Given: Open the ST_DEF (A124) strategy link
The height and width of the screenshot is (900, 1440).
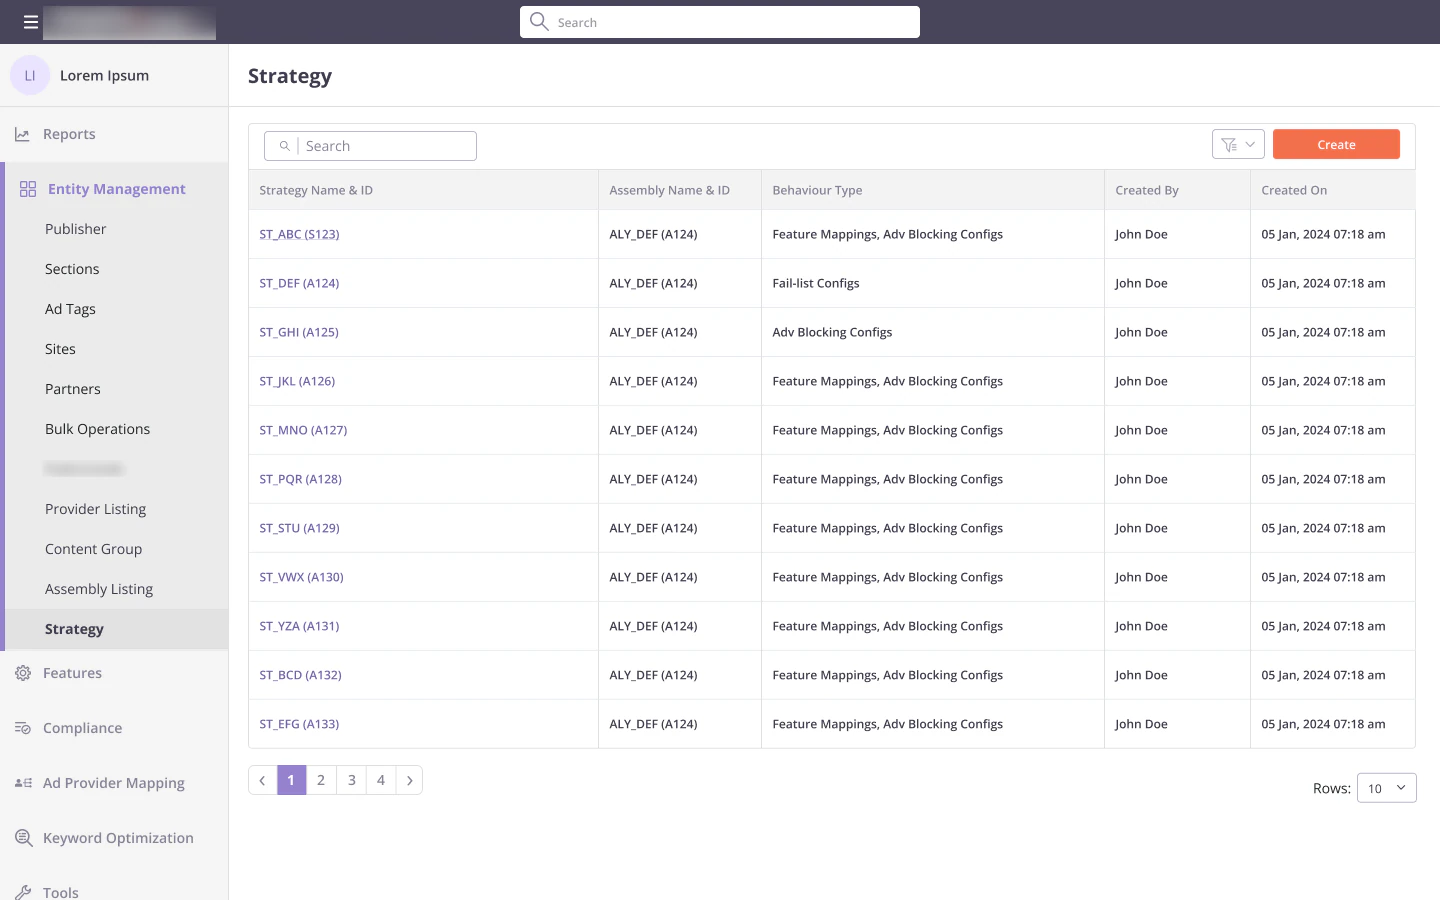Looking at the screenshot, I should tap(299, 283).
